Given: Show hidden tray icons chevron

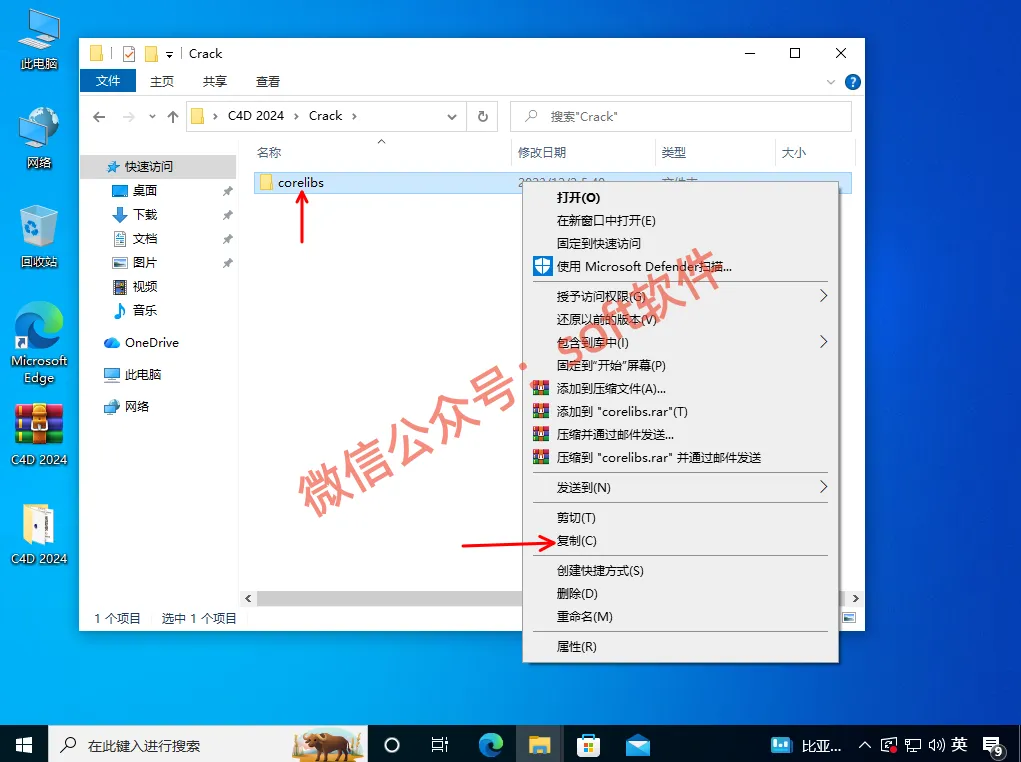Looking at the screenshot, I should tap(864, 744).
